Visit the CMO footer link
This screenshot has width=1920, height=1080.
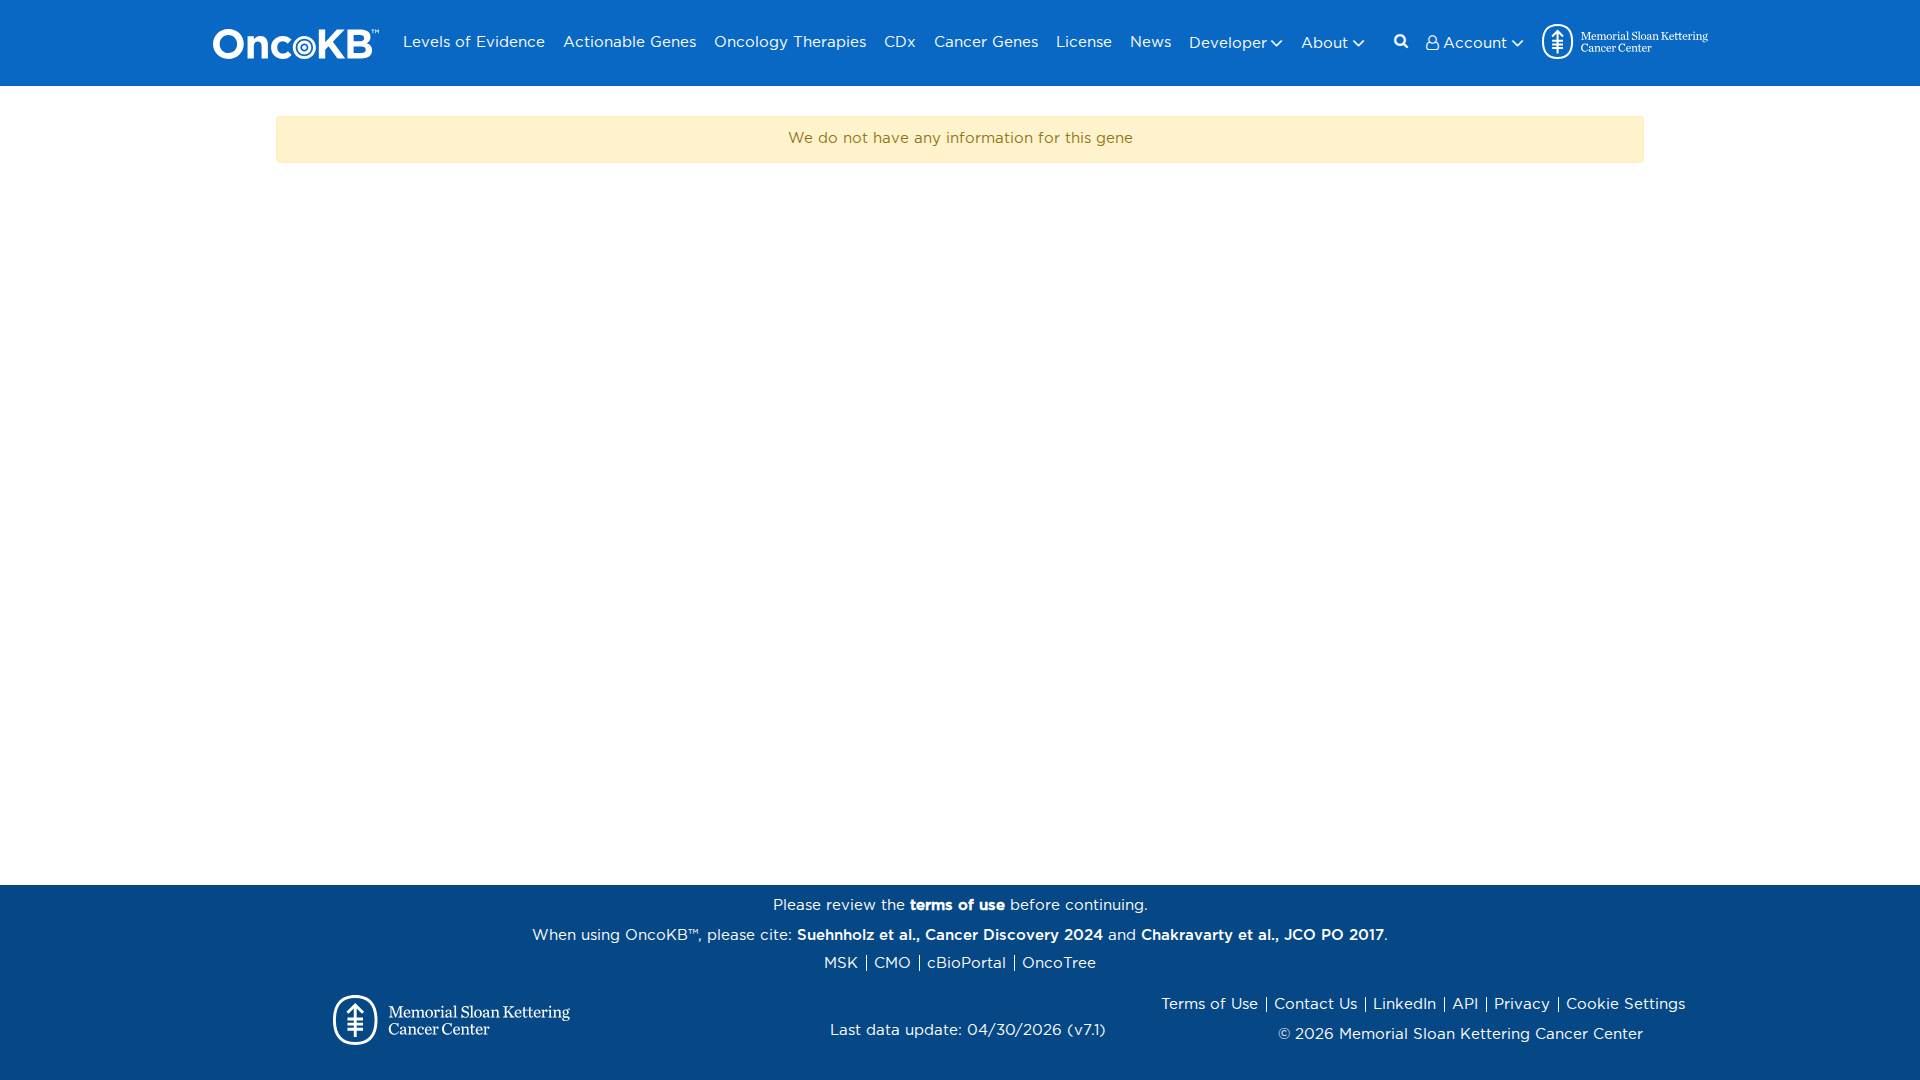pyautogui.click(x=892, y=963)
